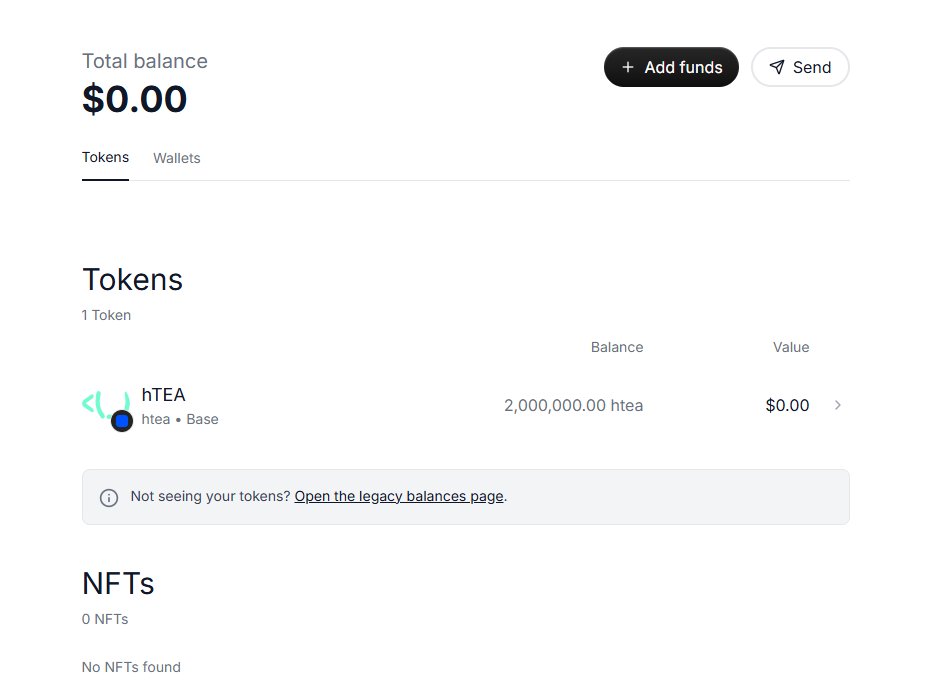Click the info circle icon

point(108,498)
